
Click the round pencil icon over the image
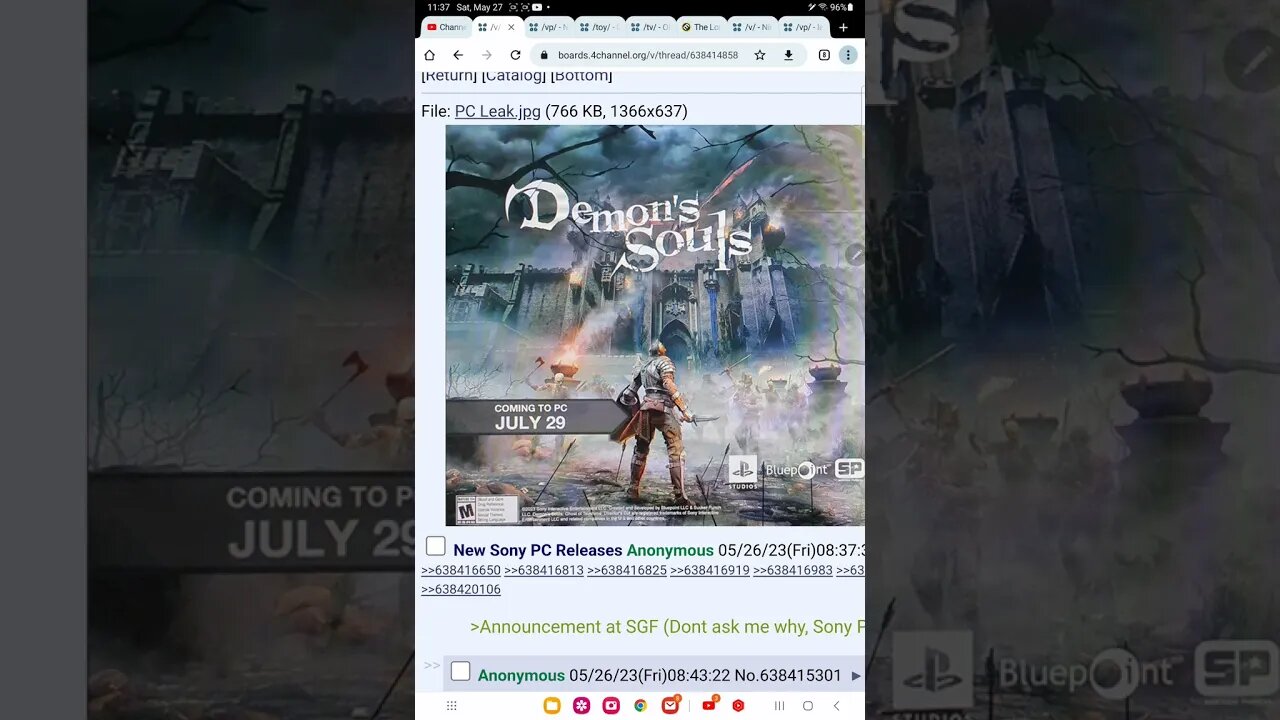(x=855, y=254)
